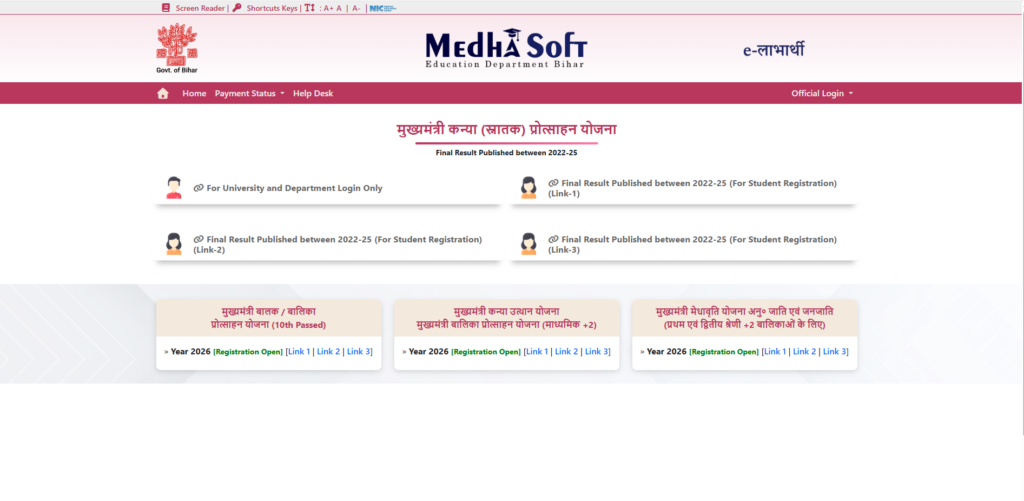
Task: Click the Screen Reader book icon
Action: (166, 8)
